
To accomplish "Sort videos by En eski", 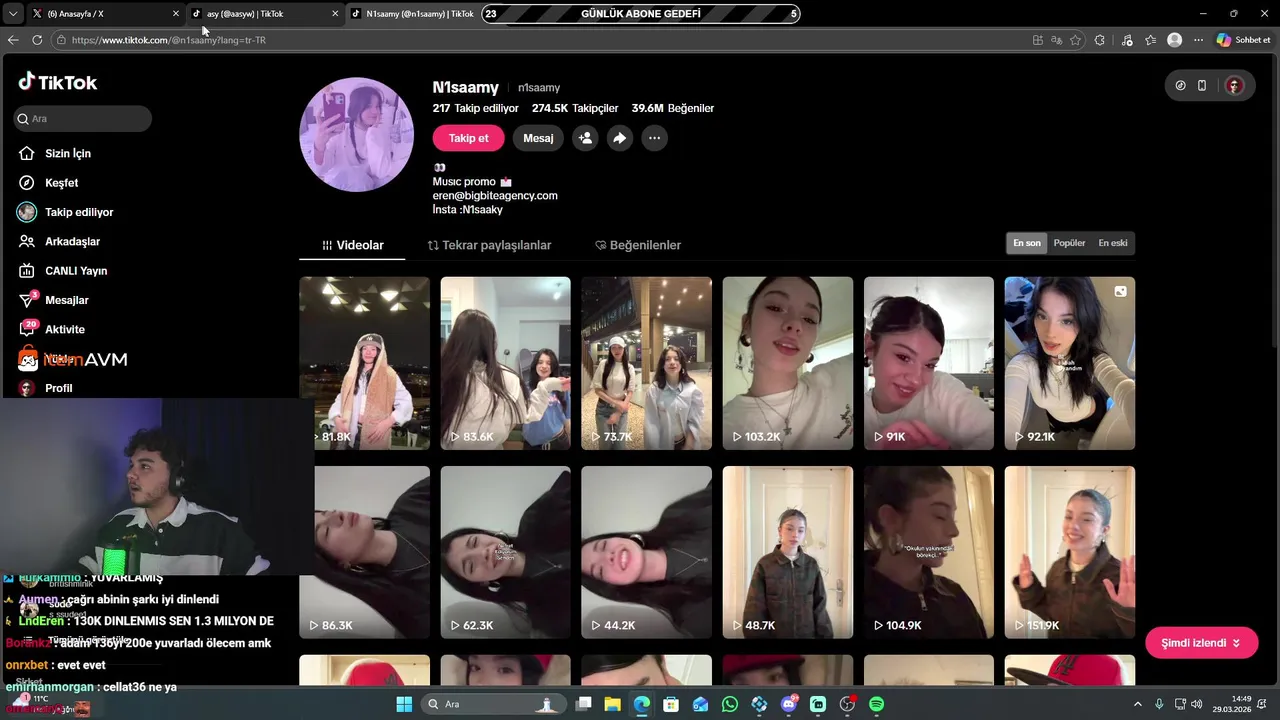I will tap(1113, 243).
